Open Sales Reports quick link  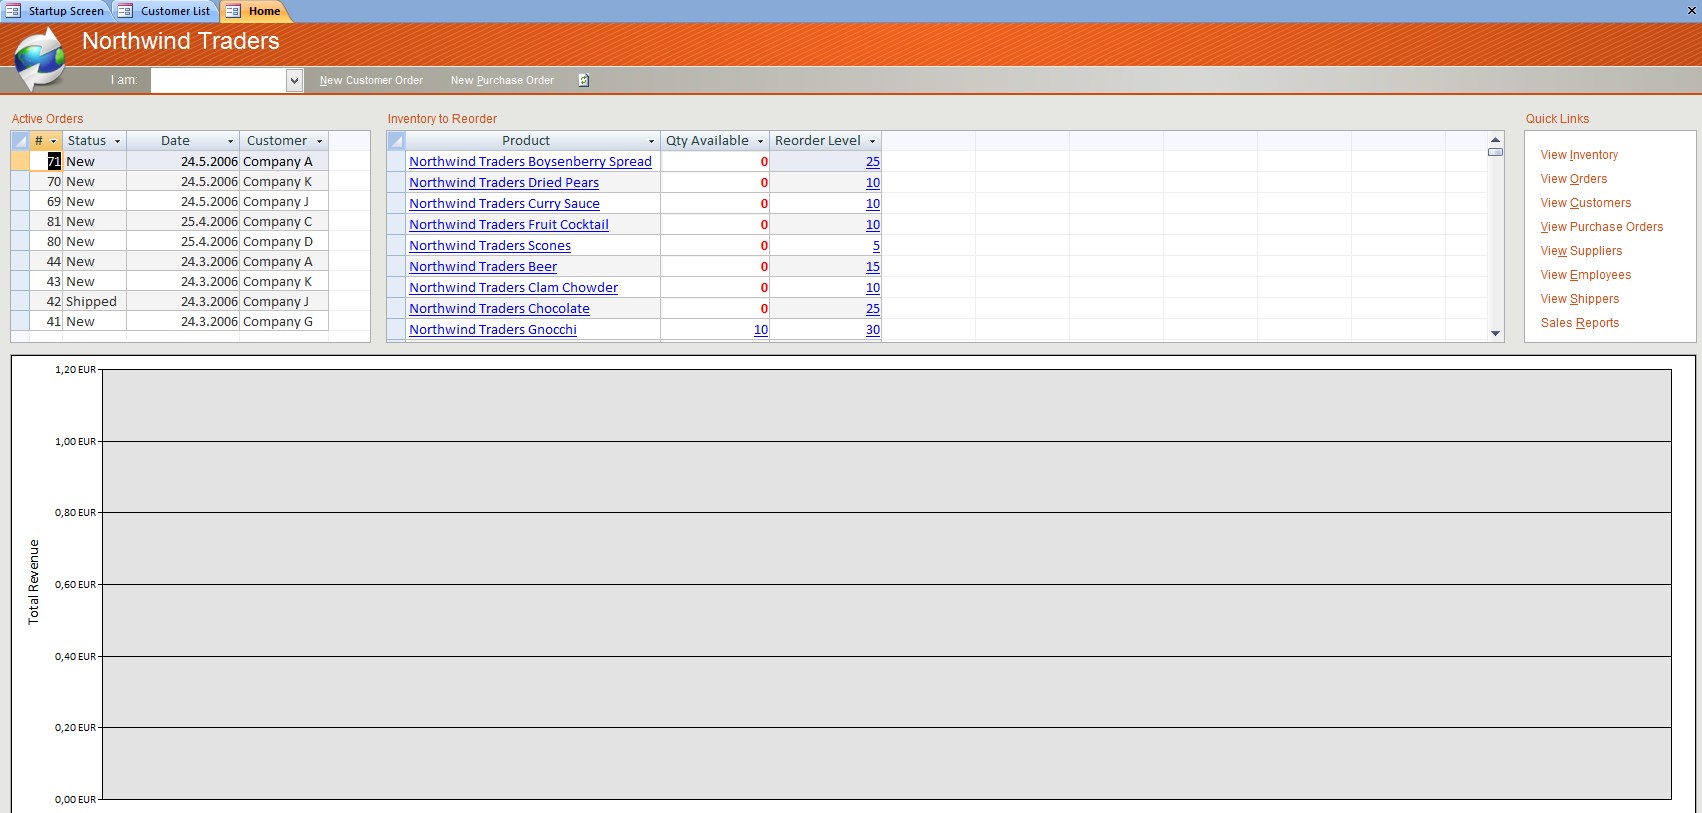(x=1580, y=323)
